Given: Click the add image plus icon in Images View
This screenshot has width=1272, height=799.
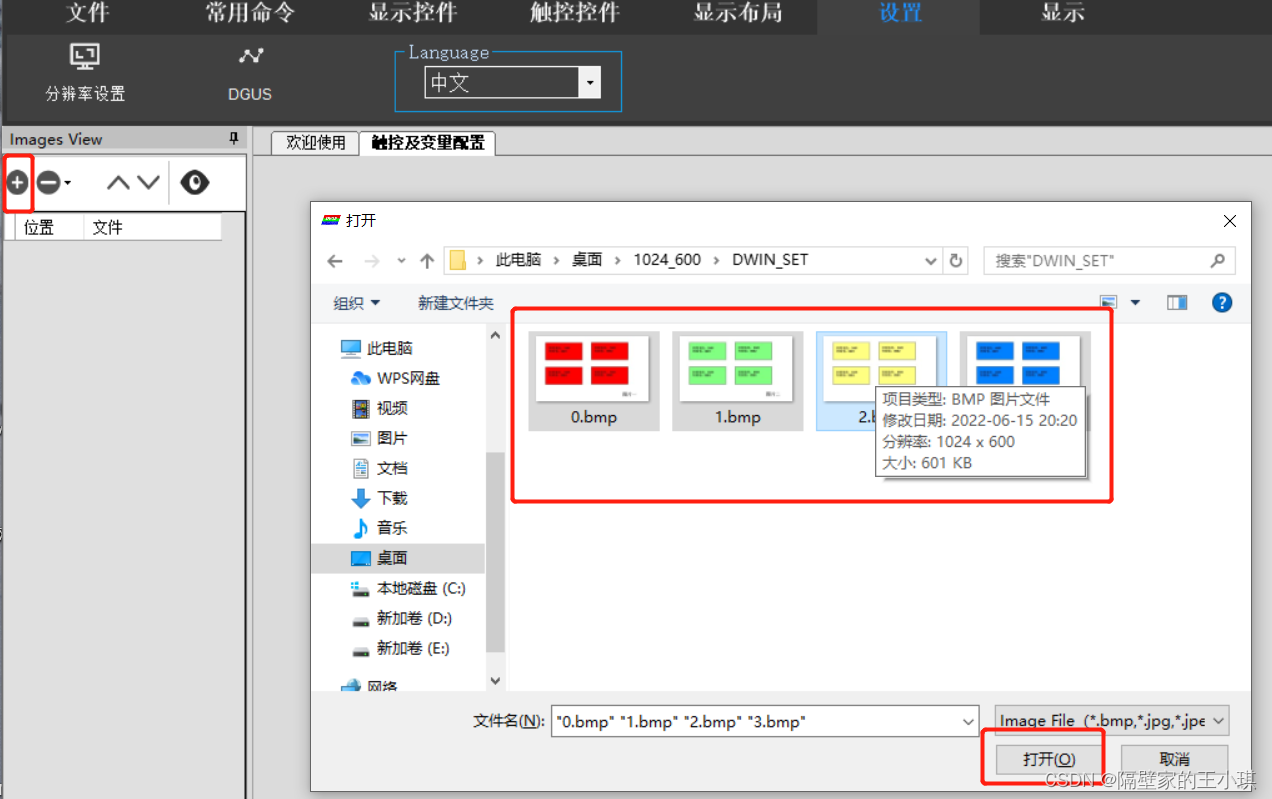Looking at the screenshot, I should point(17,182).
